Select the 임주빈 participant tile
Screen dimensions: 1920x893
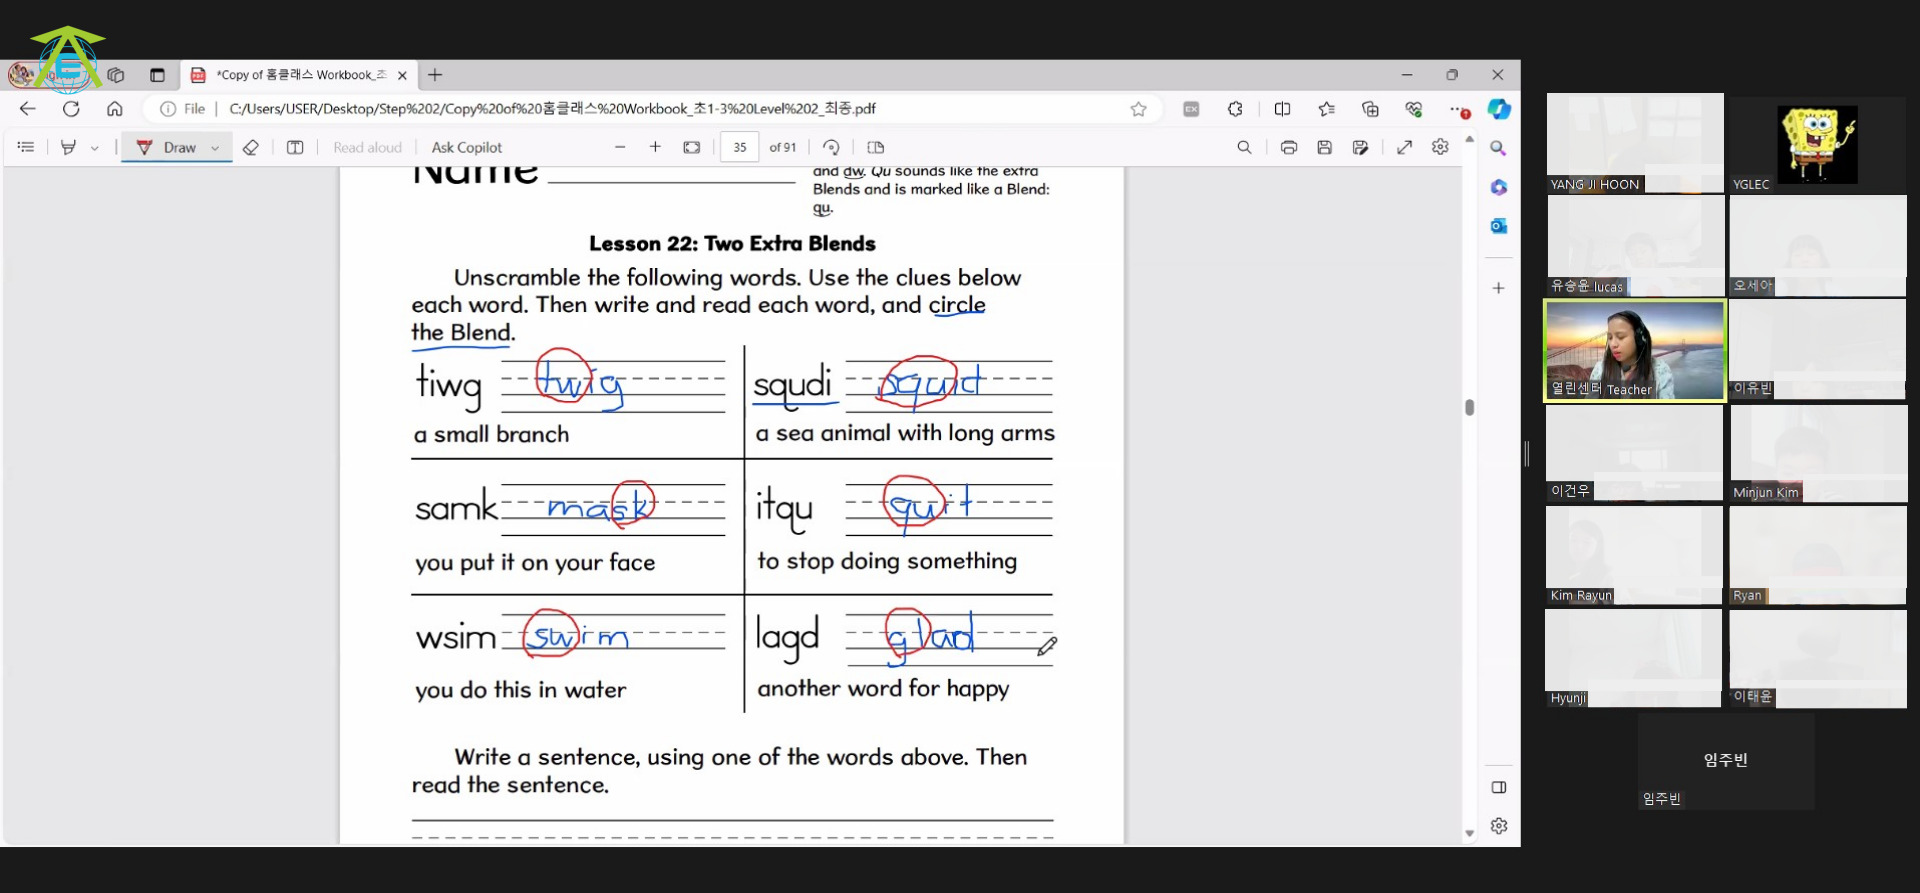1726,761
